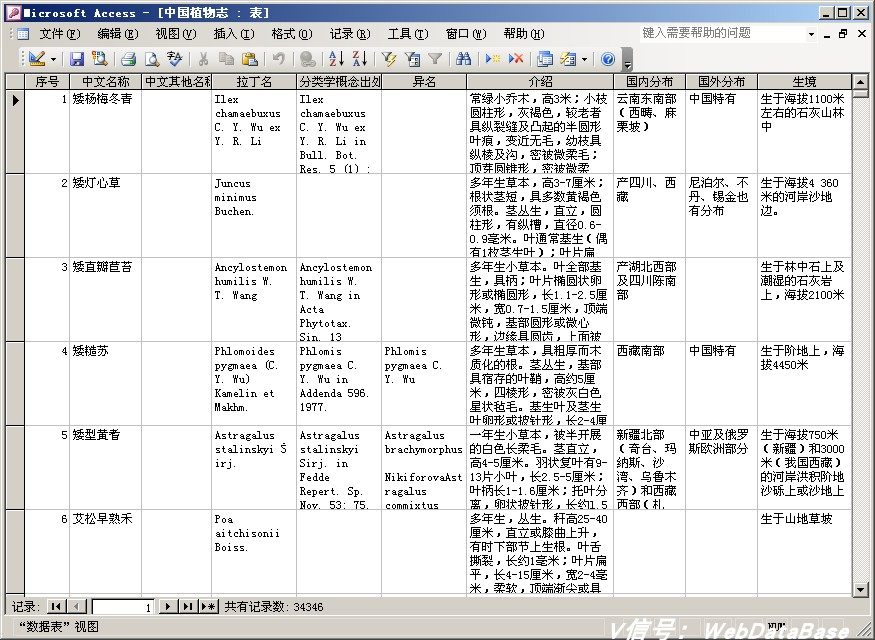This screenshot has width=875, height=640.
Task: Open the 插入(I) menu
Action: pyautogui.click(x=233, y=34)
